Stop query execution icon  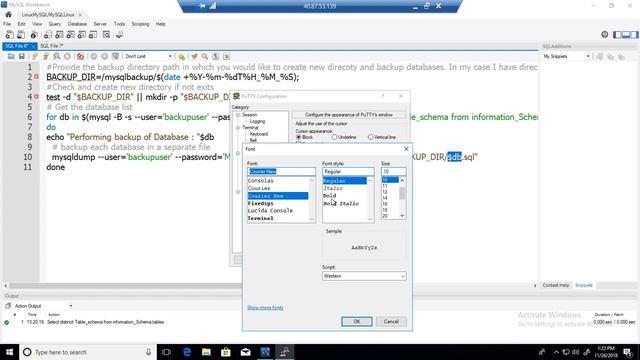coord(67,56)
